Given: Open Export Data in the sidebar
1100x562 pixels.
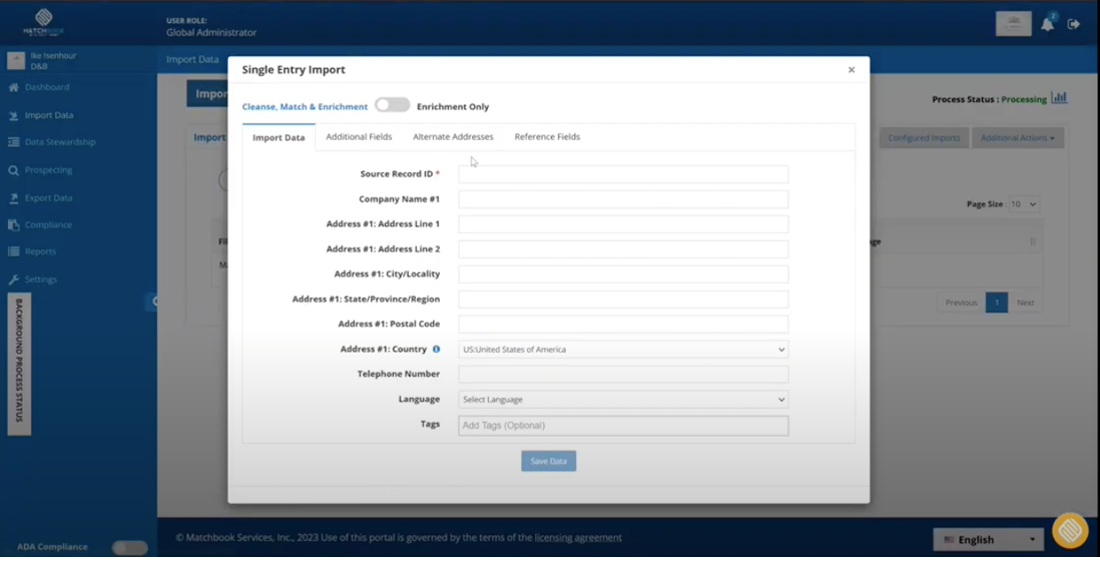Looking at the screenshot, I should pyautogui.click(x=48, y=199).
